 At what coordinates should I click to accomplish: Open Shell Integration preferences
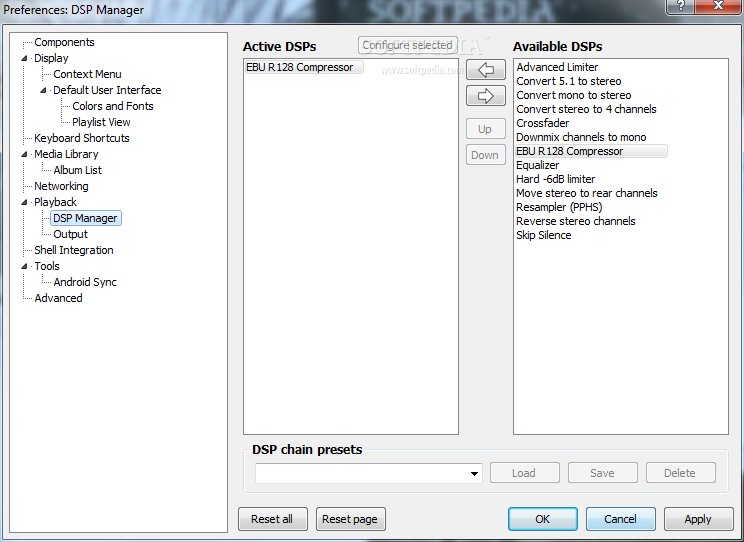pyautogui.click(x=74, y=250)
